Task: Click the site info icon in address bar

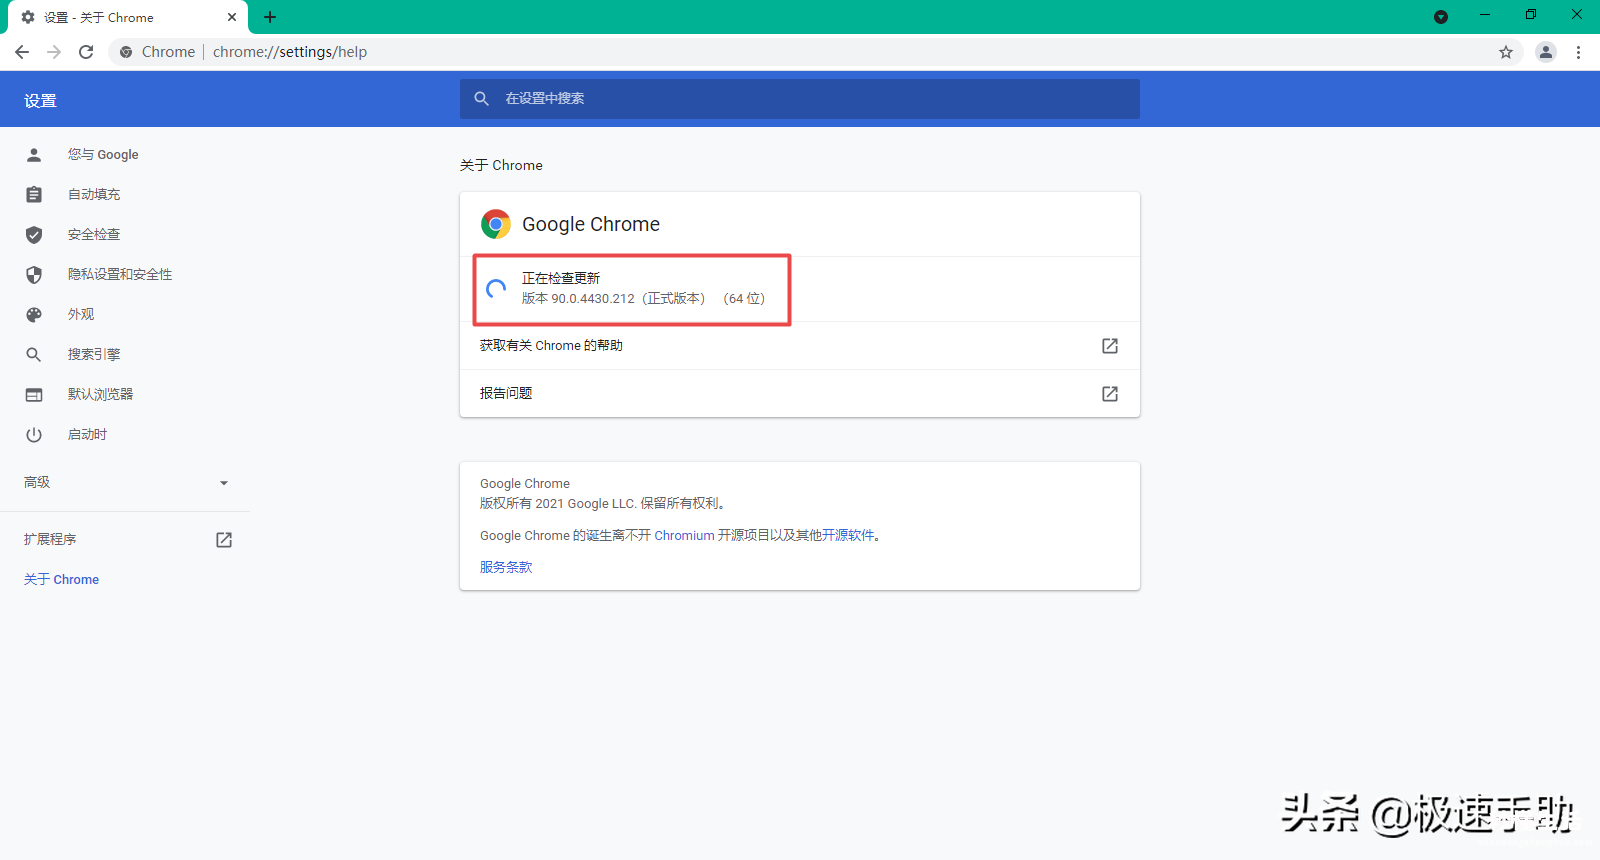Action: [x=126, y=52]
